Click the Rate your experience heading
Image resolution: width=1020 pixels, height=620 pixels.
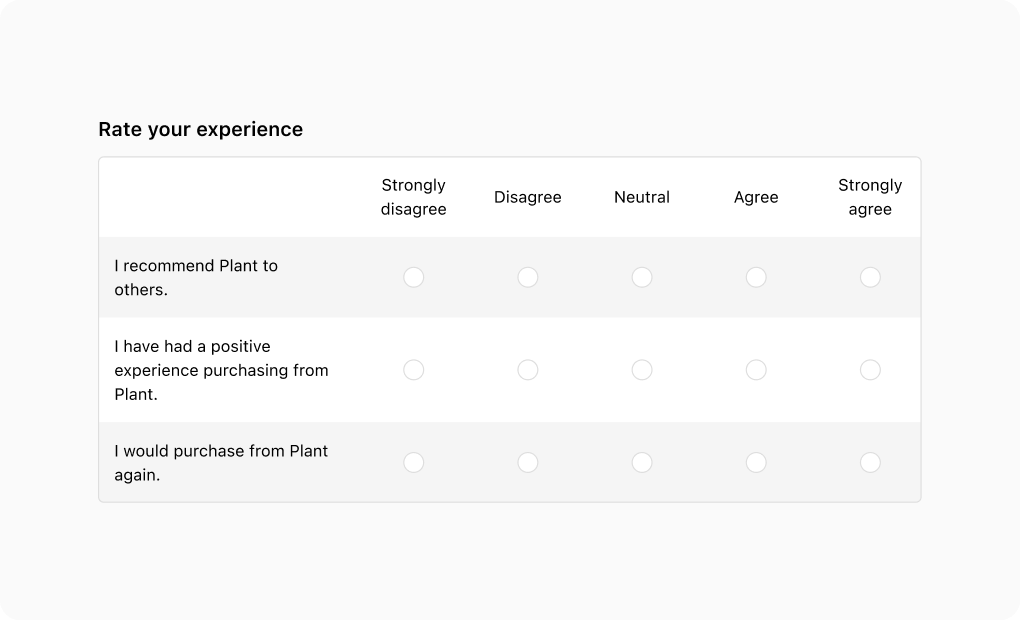pos(200,129)
